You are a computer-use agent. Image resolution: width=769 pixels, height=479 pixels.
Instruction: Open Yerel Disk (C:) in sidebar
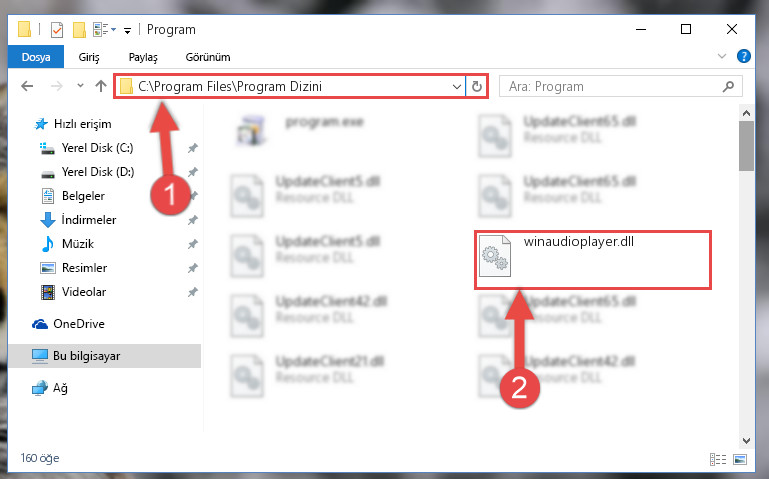point(97,148)
